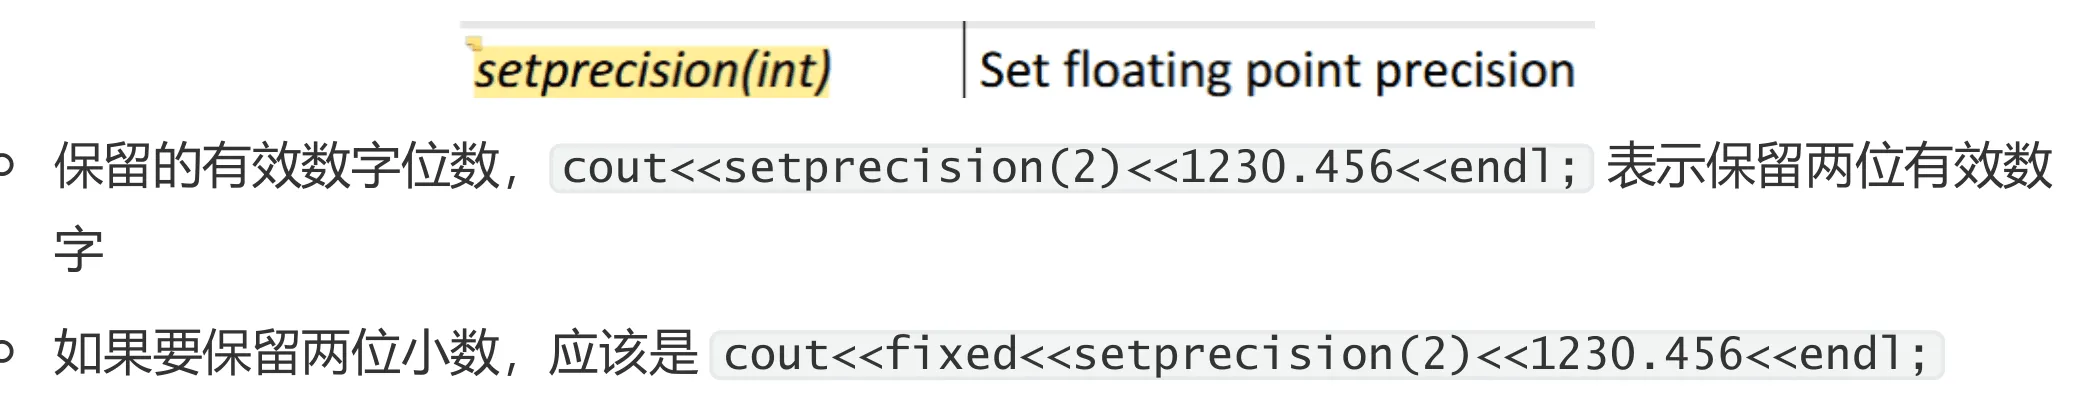The height and width of the screenshot is (397, 2083).
Task: Click the lone character 字 on second line
Action: point(79,250)
